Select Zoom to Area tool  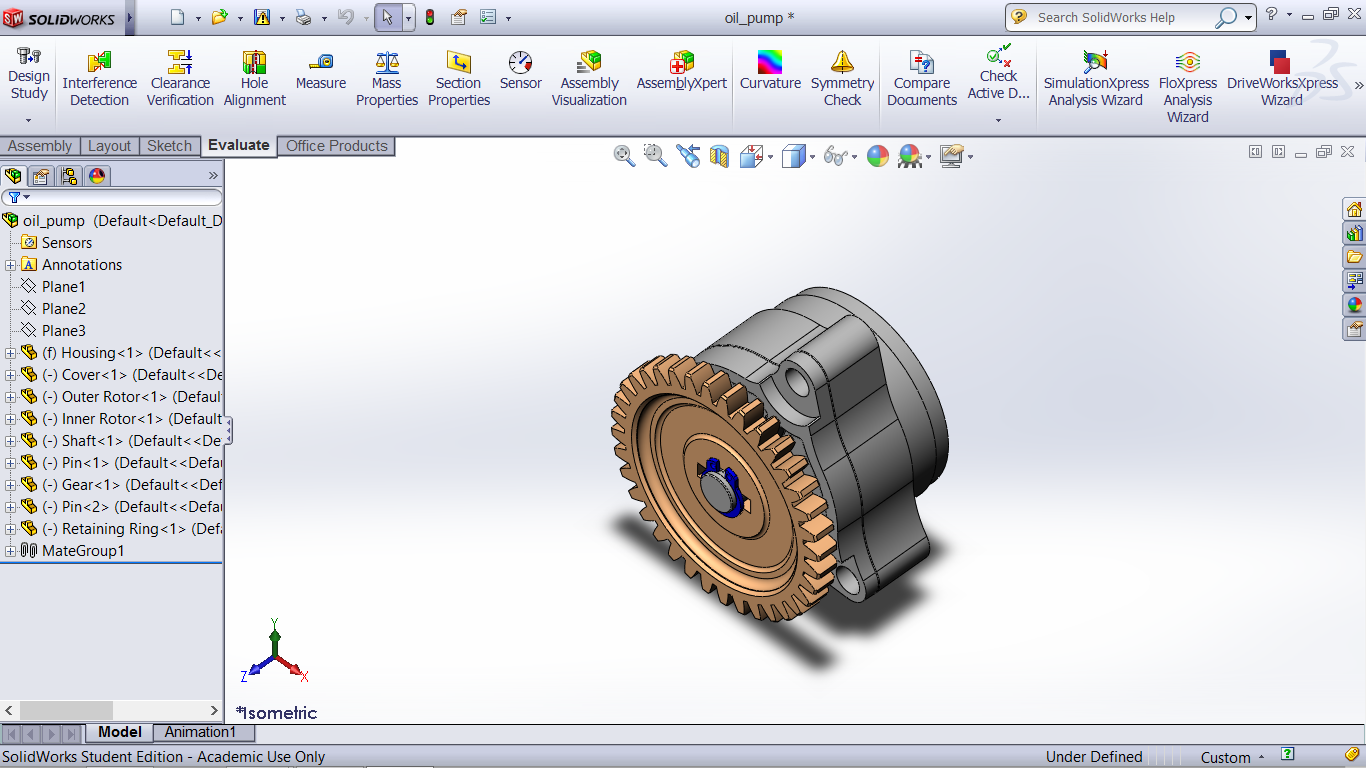655,156
